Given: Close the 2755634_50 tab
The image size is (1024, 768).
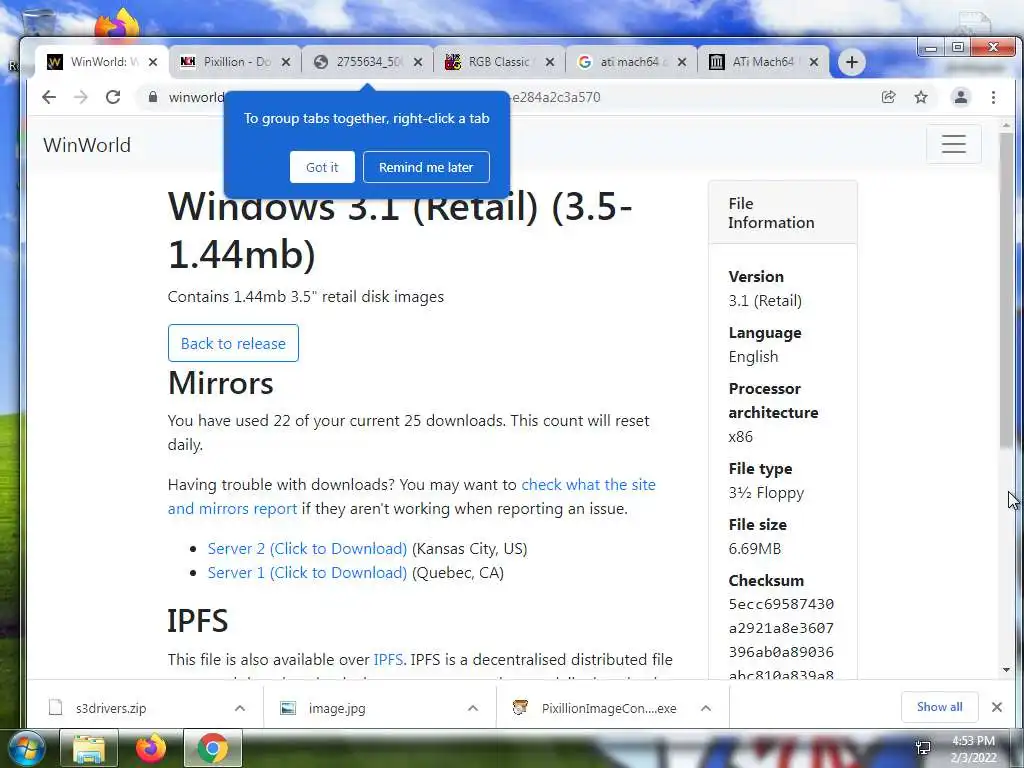Looking at the screenshot, I should click(x=418, y=62).
